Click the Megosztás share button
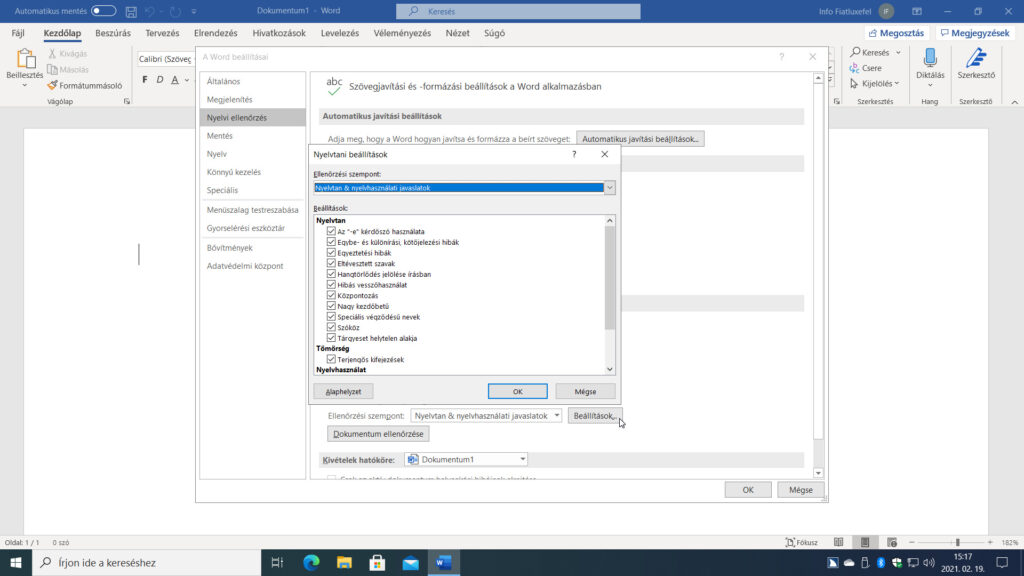 click(896, 33)
